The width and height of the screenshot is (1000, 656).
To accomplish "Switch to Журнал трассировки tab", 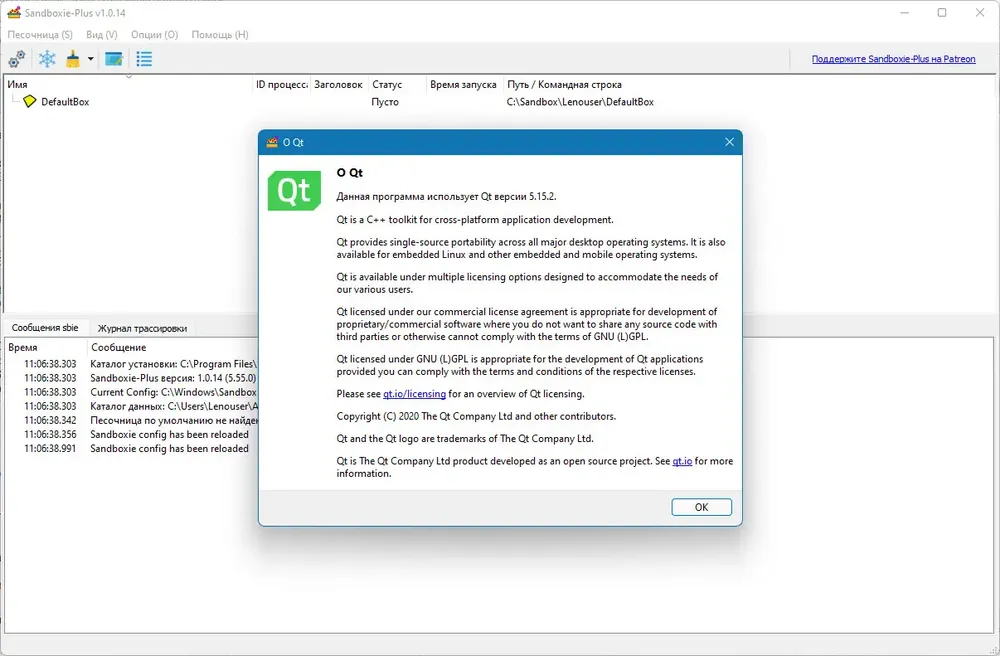I will 142,328.
